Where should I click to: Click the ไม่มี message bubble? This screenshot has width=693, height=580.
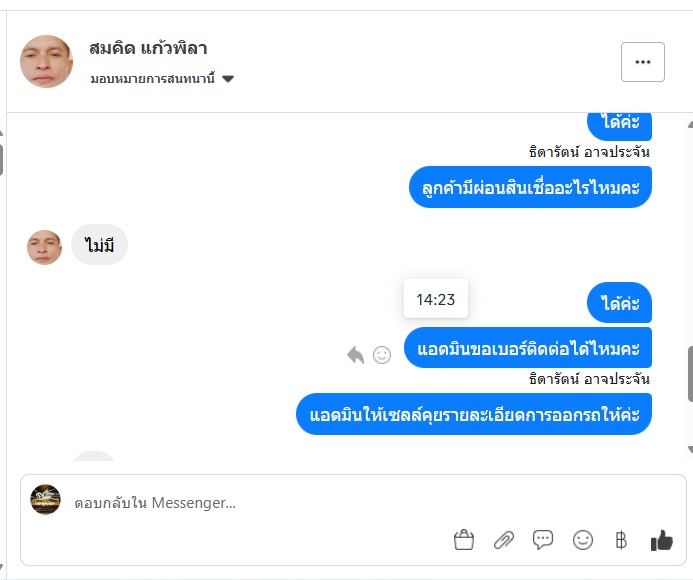click(99, 245)
